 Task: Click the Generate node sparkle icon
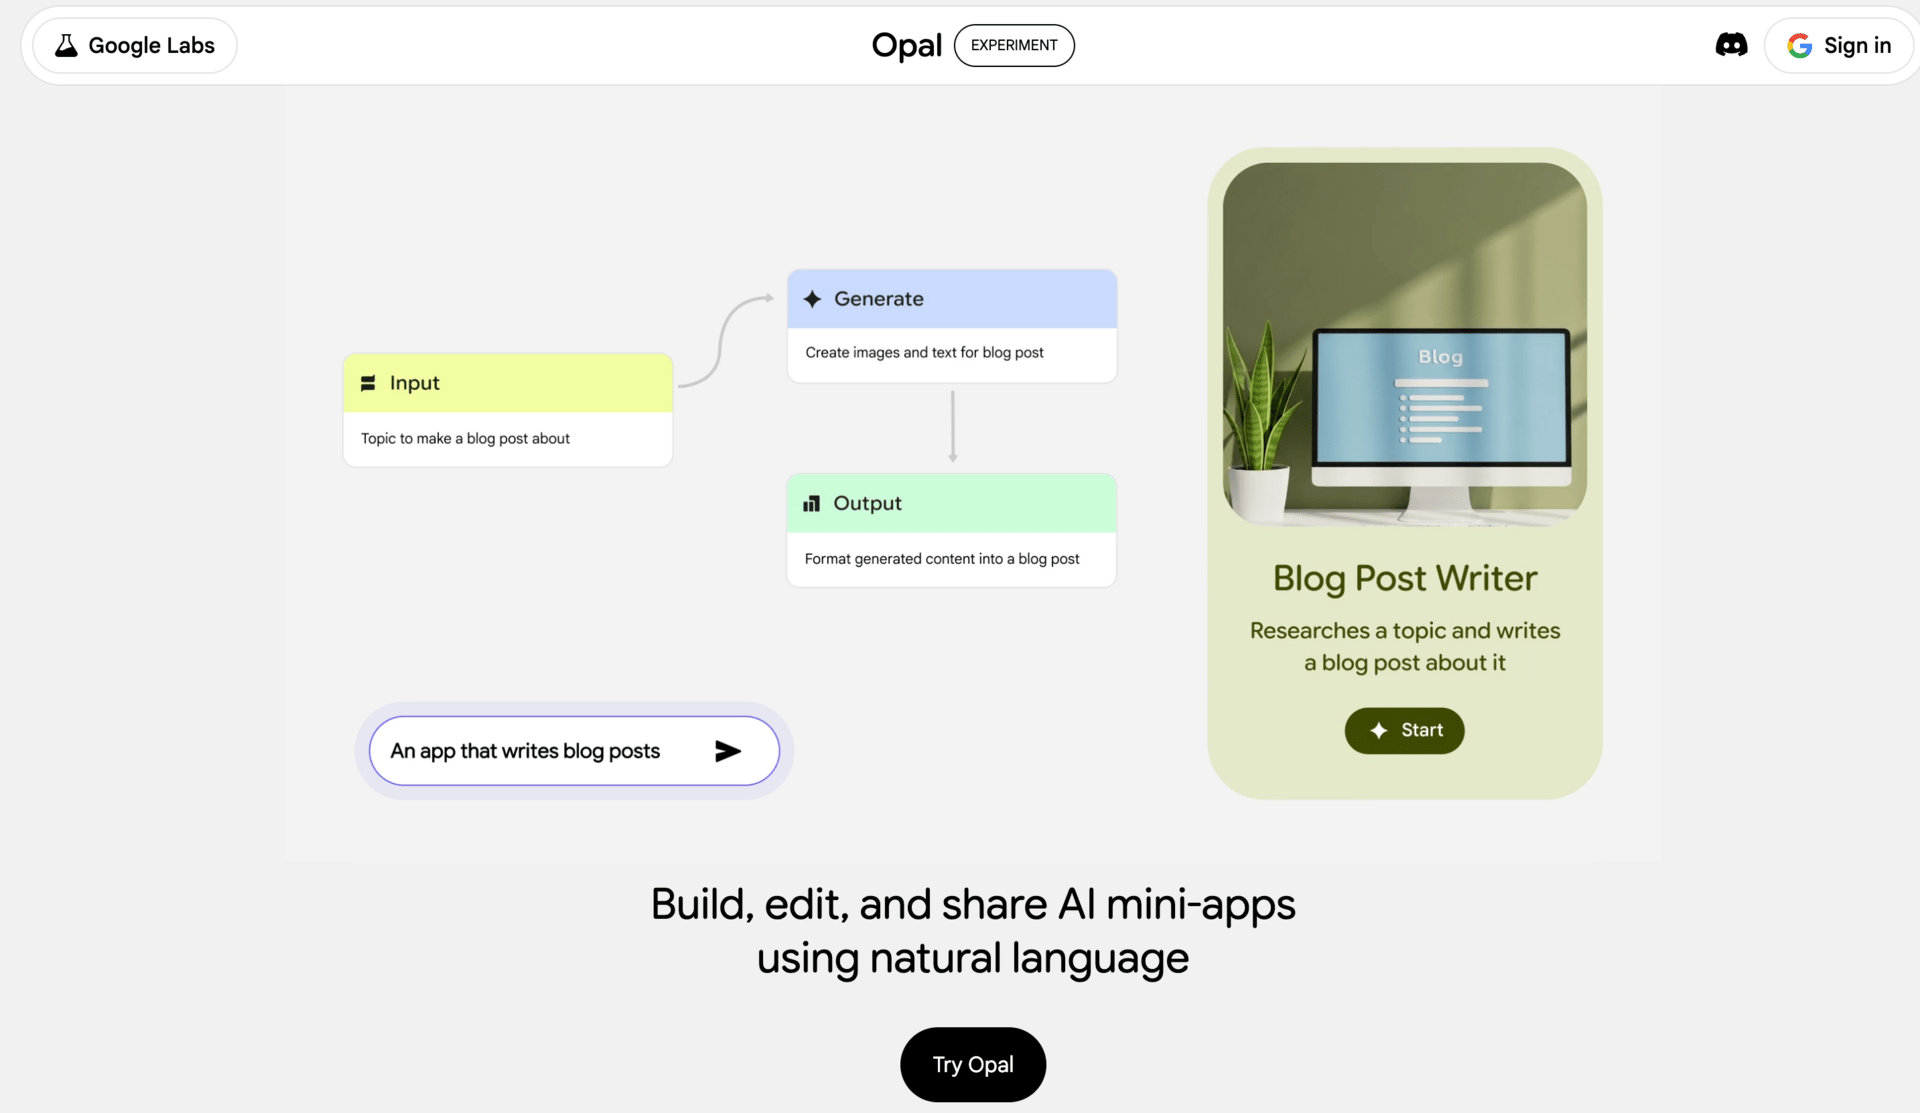point(812,299)
